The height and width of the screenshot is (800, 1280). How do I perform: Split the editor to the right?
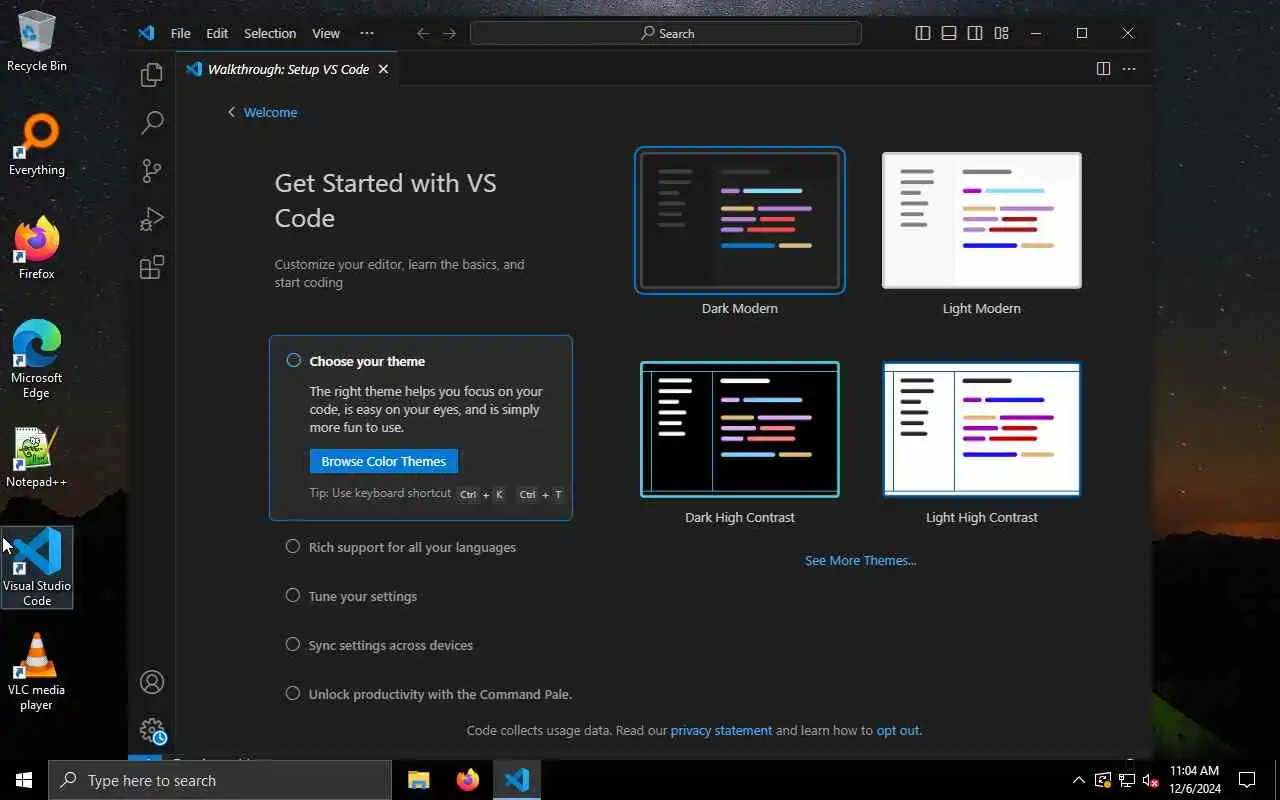pyautogui.click(x=1103, y=69)
